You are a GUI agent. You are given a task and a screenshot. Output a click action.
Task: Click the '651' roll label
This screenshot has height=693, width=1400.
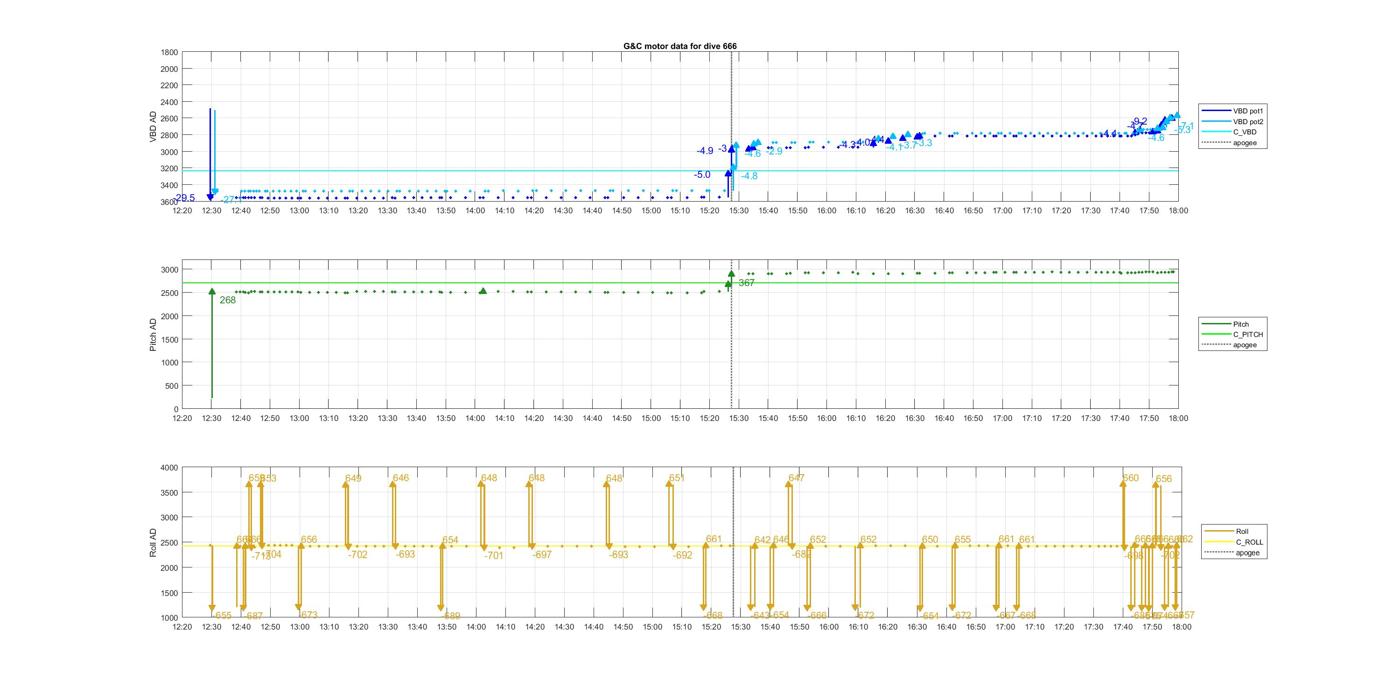[677, 478]
